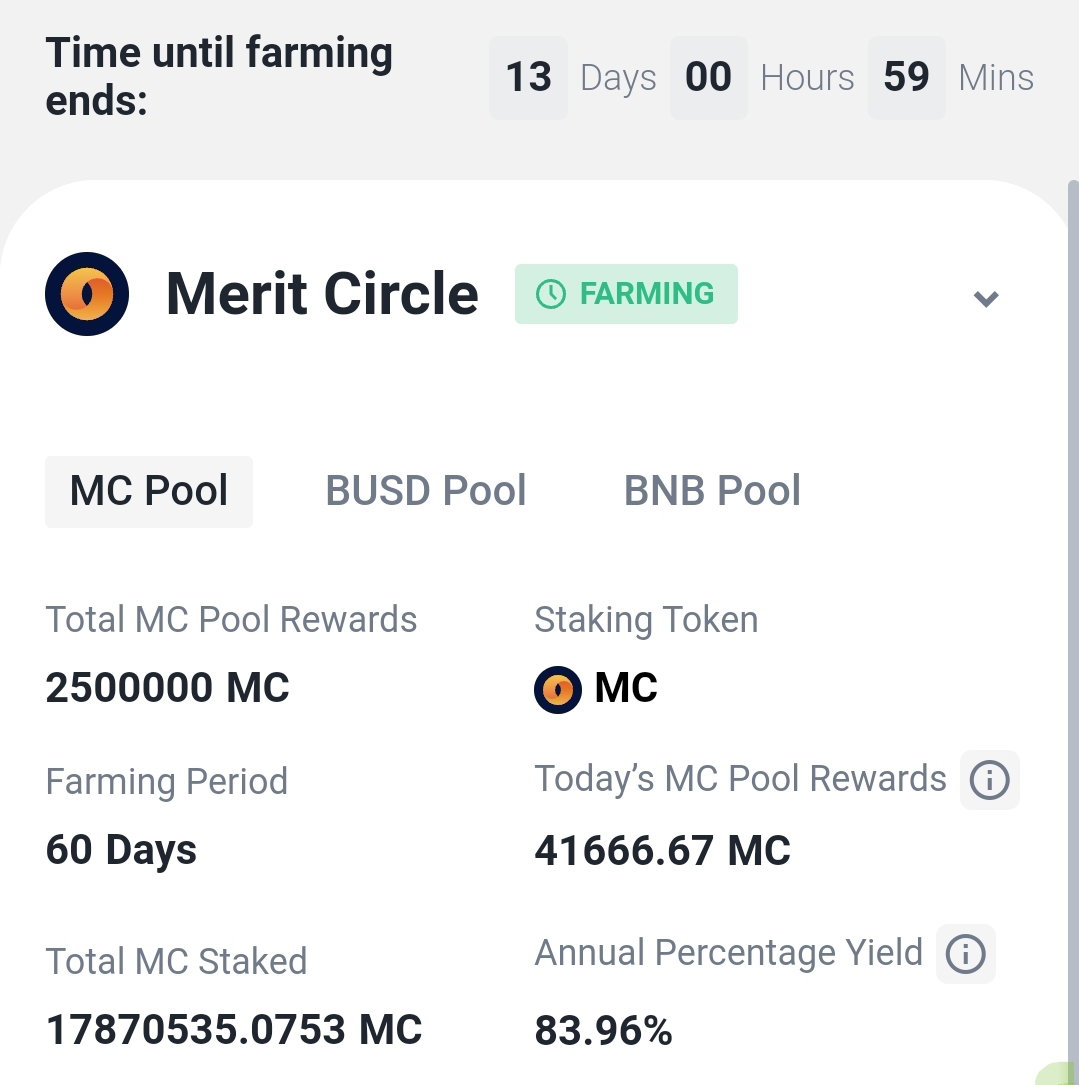Viewport: 1079px width, 1085px height.
Task: Click the 59 Mins countdown box
Action: [907, 78]
